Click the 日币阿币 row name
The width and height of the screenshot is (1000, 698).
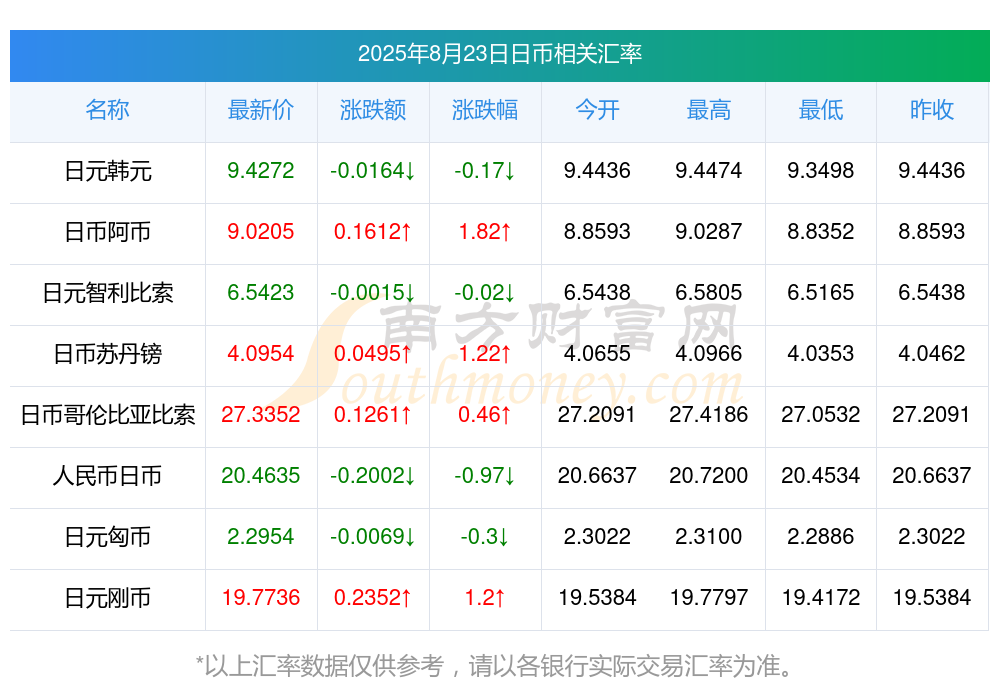click(108, 232)
